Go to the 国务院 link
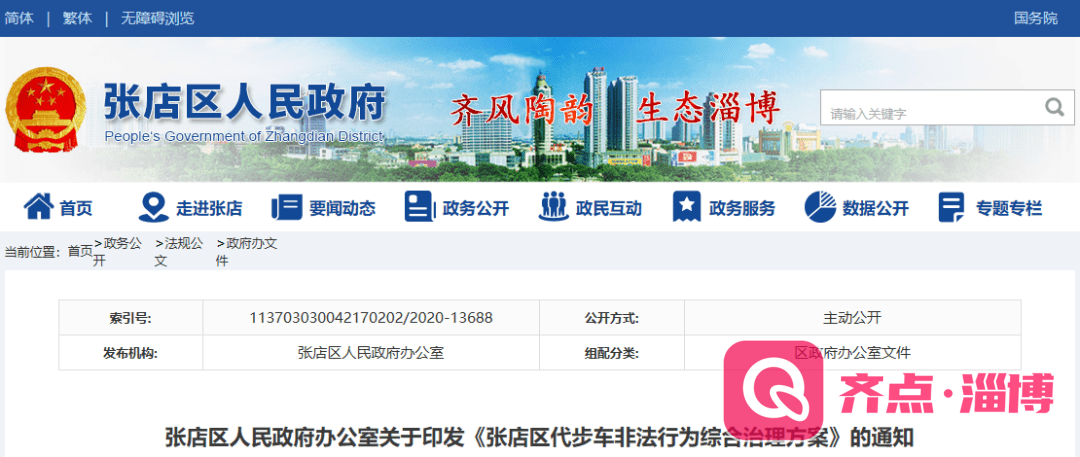 click(1035, 18)
